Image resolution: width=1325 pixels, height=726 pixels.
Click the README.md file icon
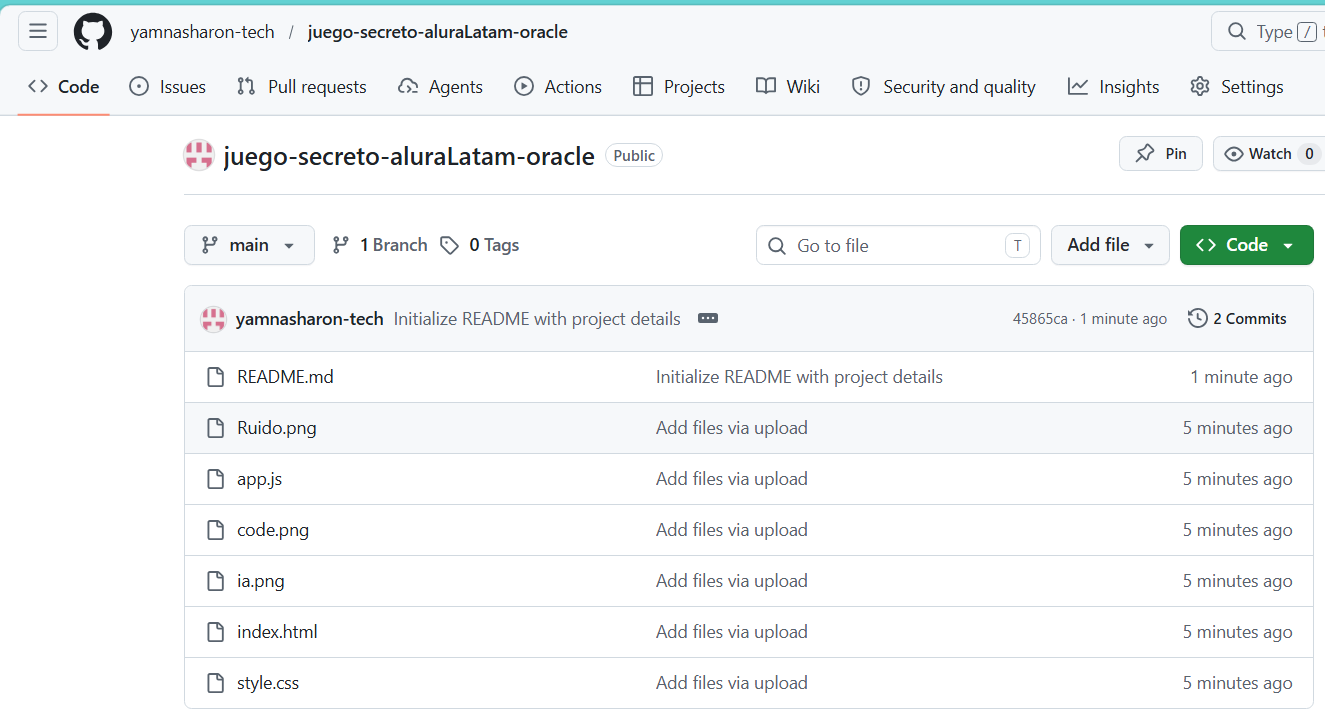coord(215,377)
